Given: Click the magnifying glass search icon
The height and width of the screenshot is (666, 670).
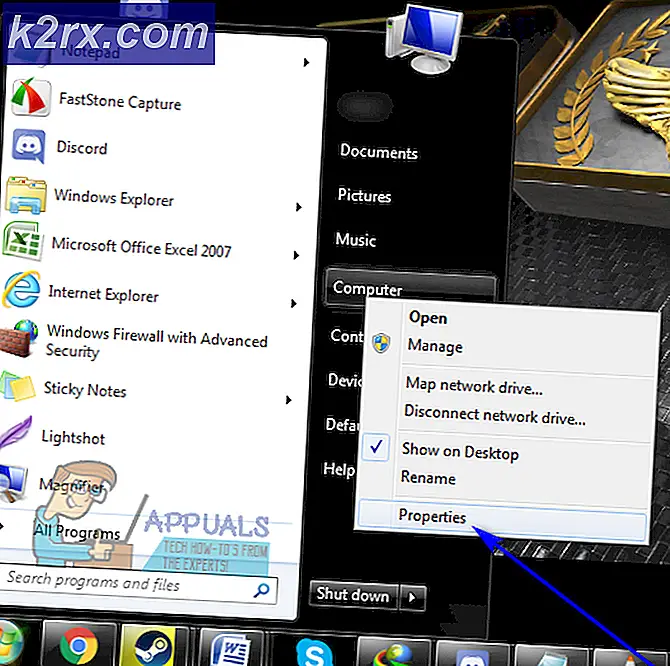Looking at the screenshot, I should click(262, 590).
